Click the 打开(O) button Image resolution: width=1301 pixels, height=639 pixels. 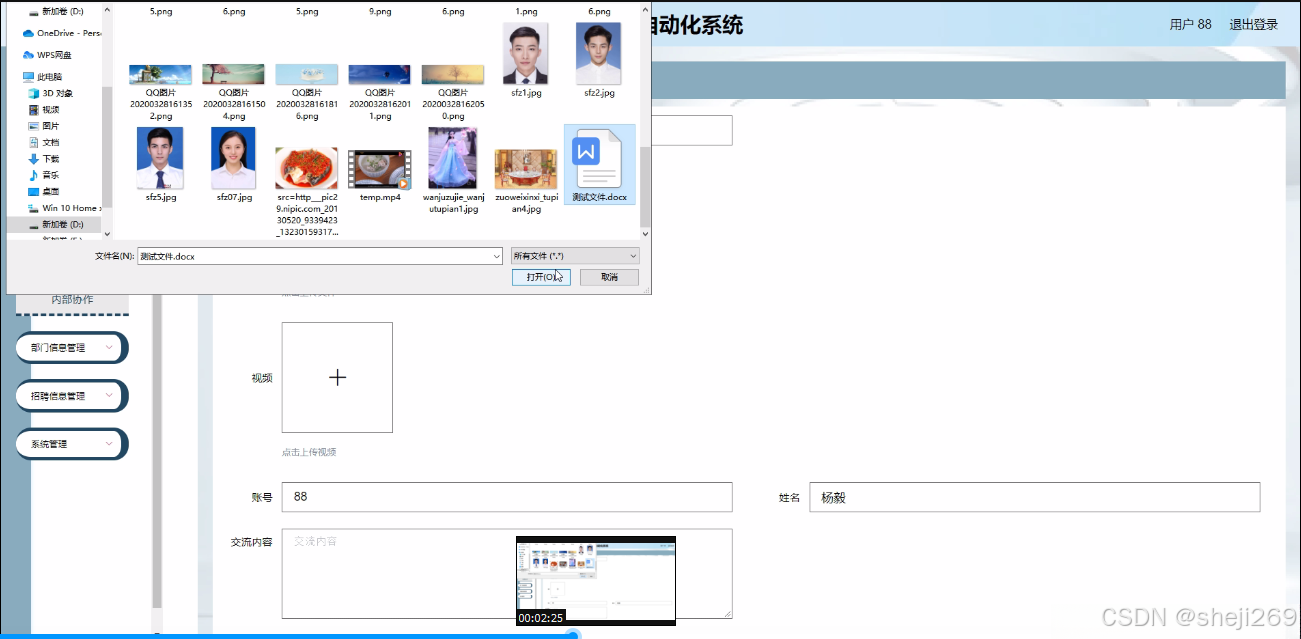point(541,277)
